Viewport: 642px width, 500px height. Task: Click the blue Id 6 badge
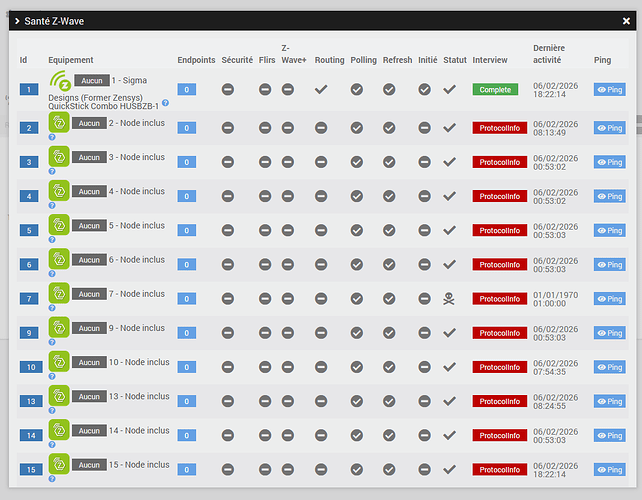29,265
